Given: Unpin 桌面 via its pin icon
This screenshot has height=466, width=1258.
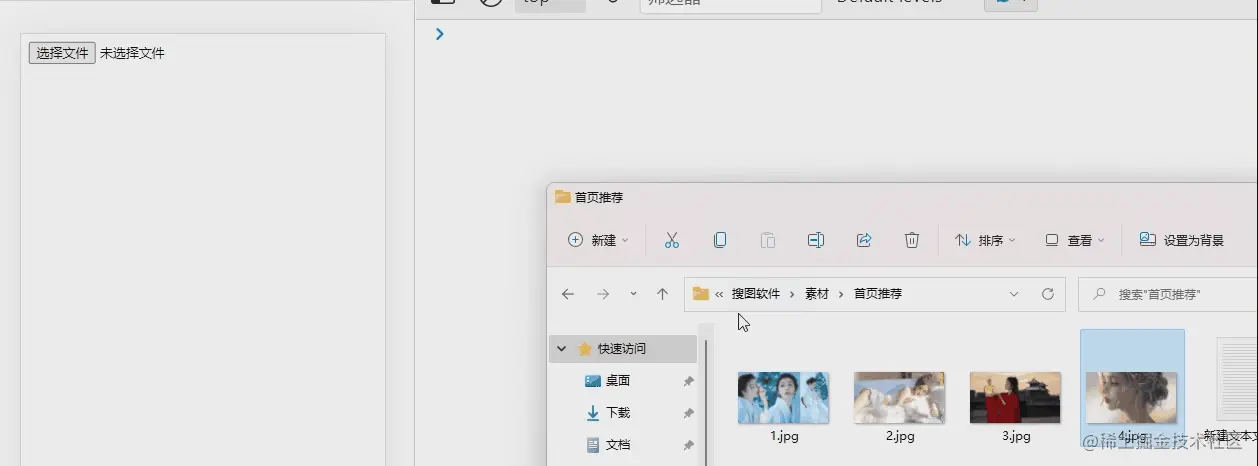Looking at the screenshot, I should click(x=688, y=381).
